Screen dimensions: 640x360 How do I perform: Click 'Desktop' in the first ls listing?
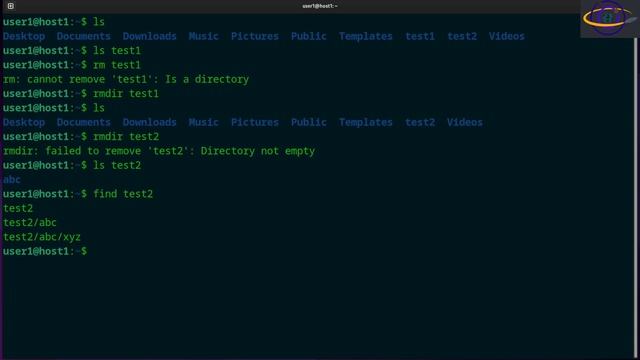[x=24, y=36]
